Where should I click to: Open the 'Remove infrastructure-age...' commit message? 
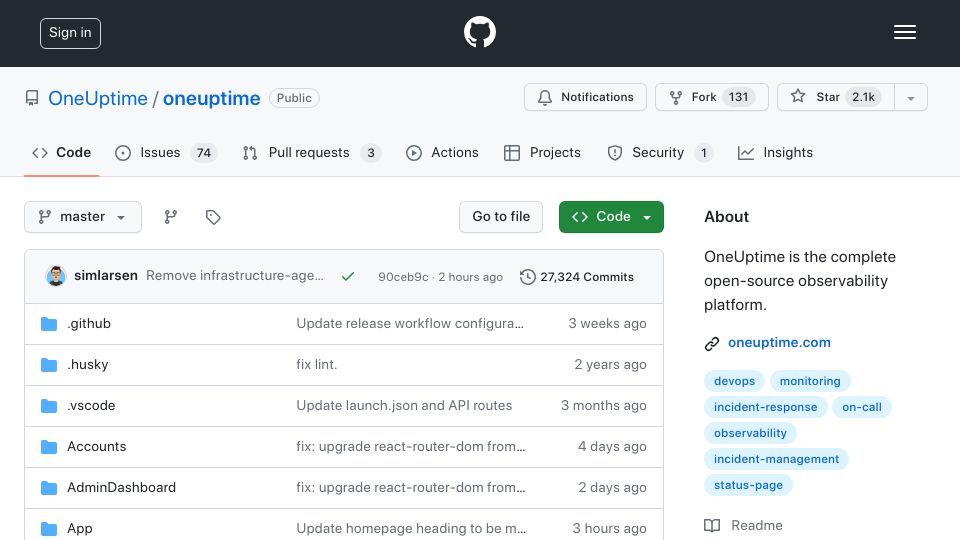tap(235, 276)
